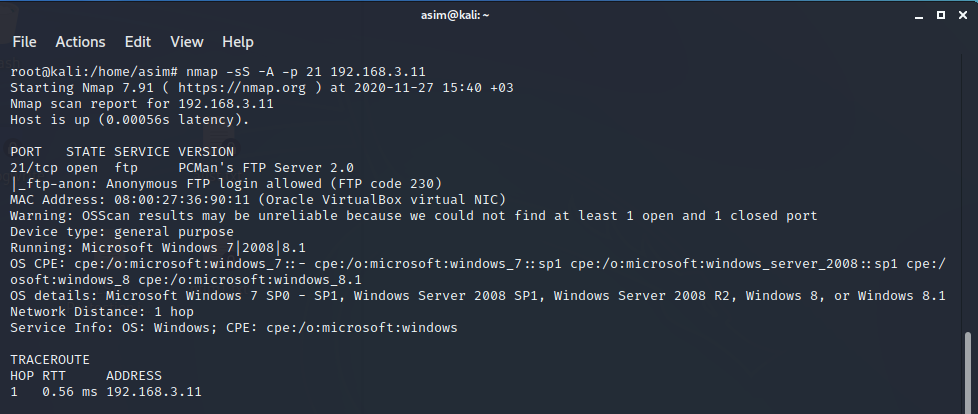
Task: Minimize the terminal window
Action: (918, 16)
